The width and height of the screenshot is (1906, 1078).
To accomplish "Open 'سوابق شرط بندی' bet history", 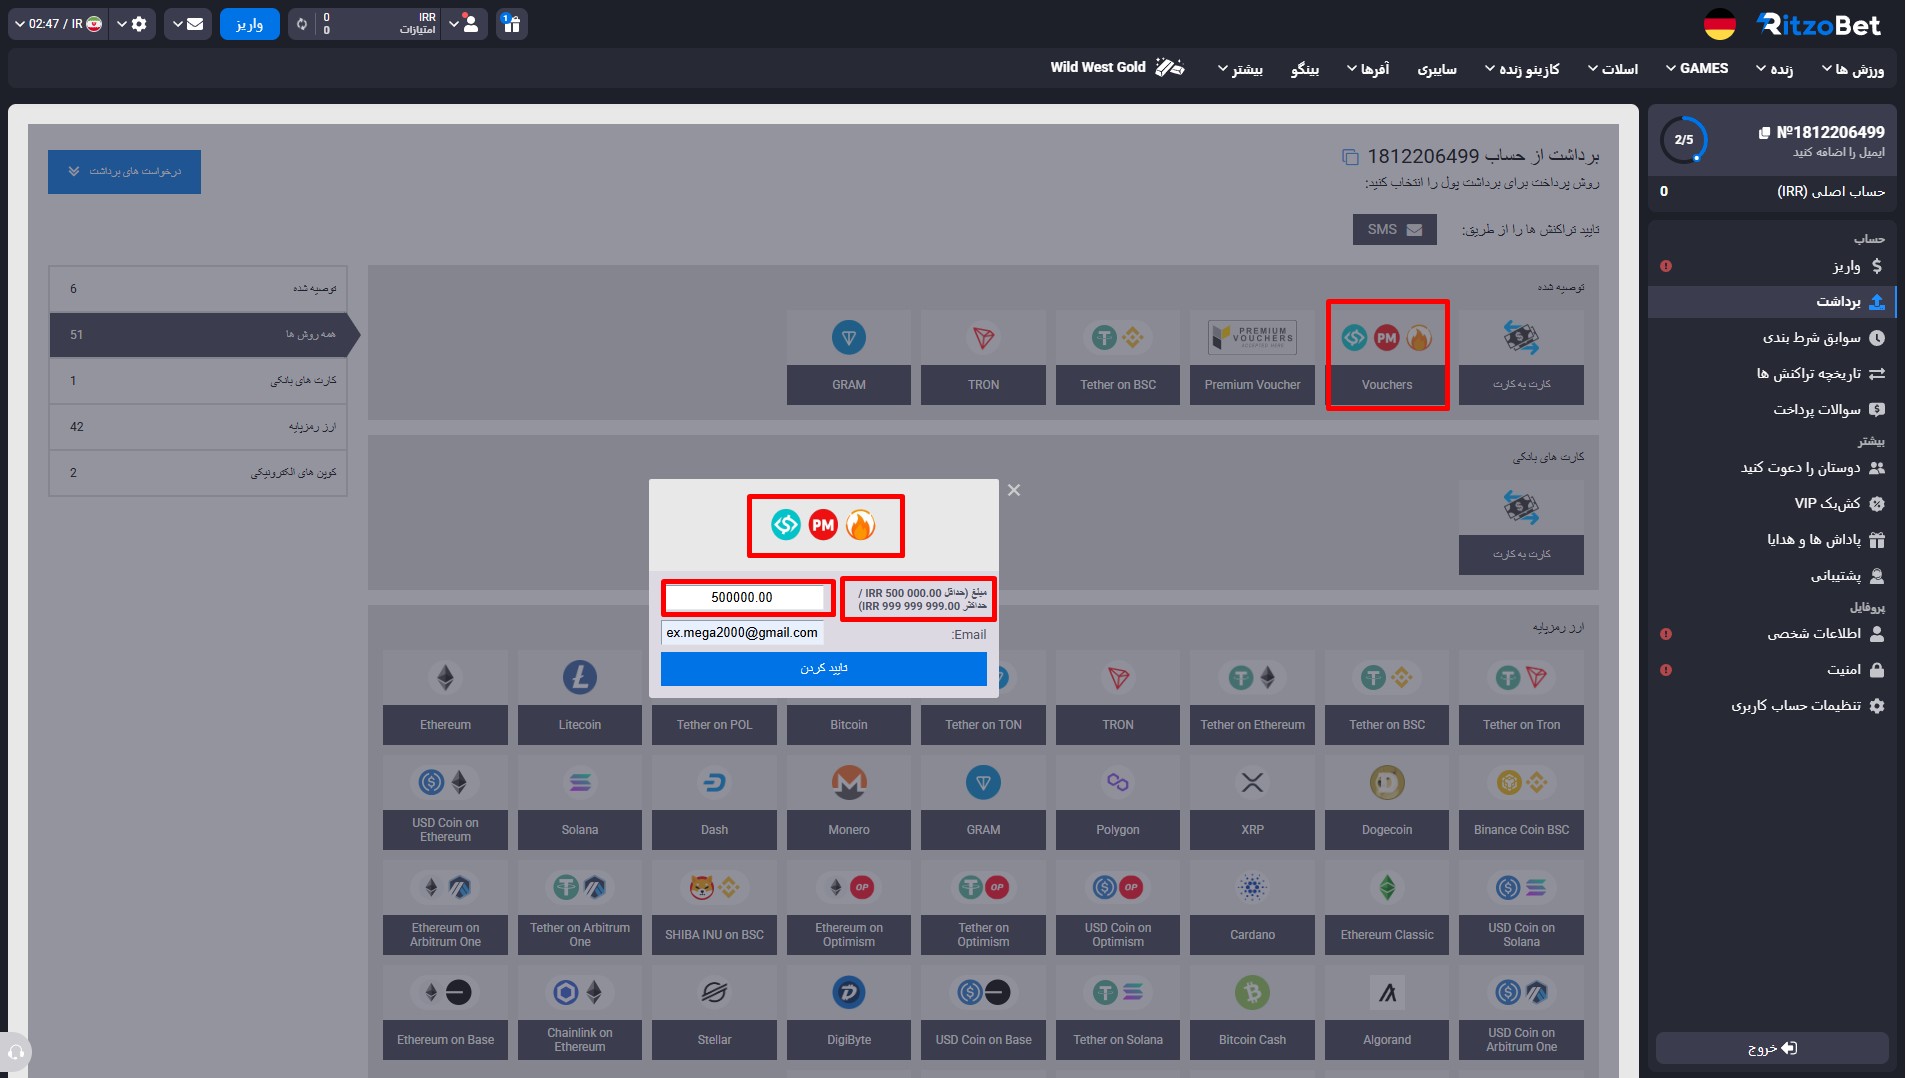I will coord(1772,338).
